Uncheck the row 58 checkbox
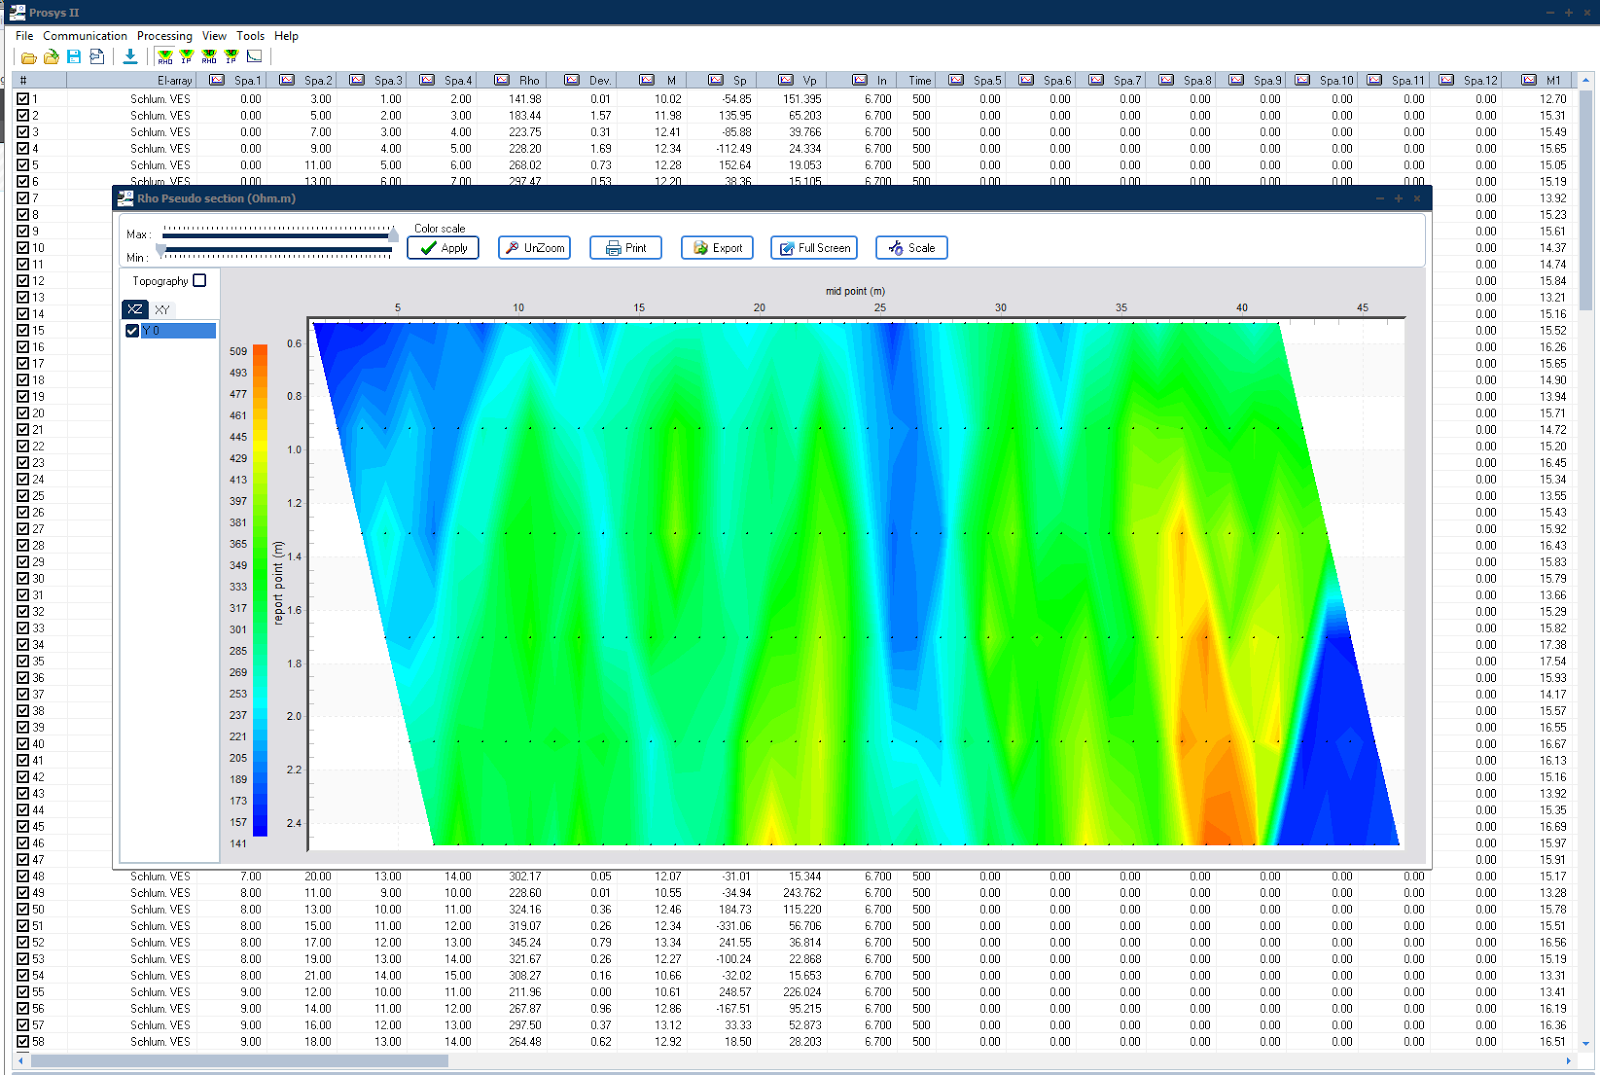1600x1075 pixels. pos(23,1041)
